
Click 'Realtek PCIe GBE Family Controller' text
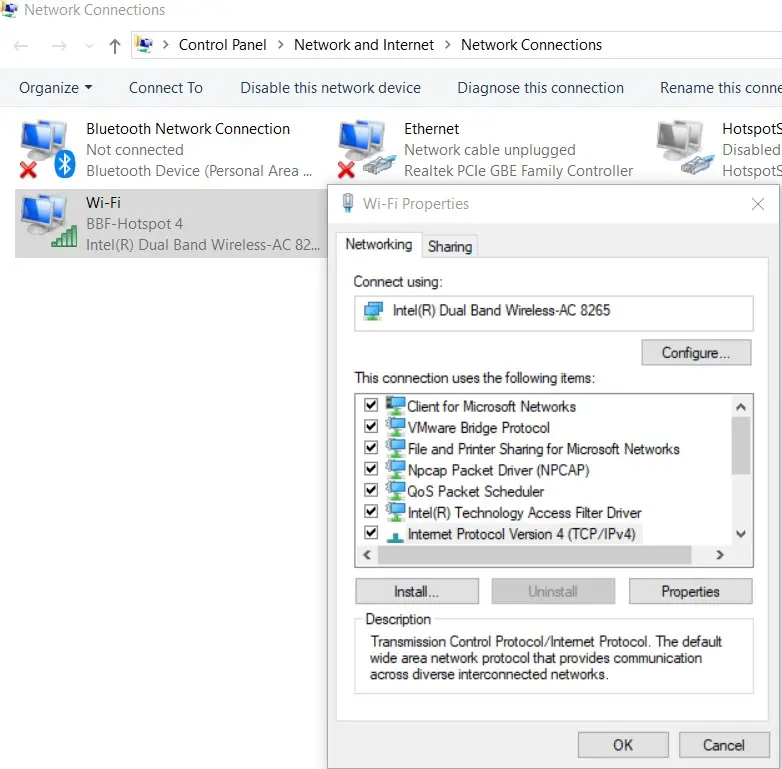(x=518, y=171)
